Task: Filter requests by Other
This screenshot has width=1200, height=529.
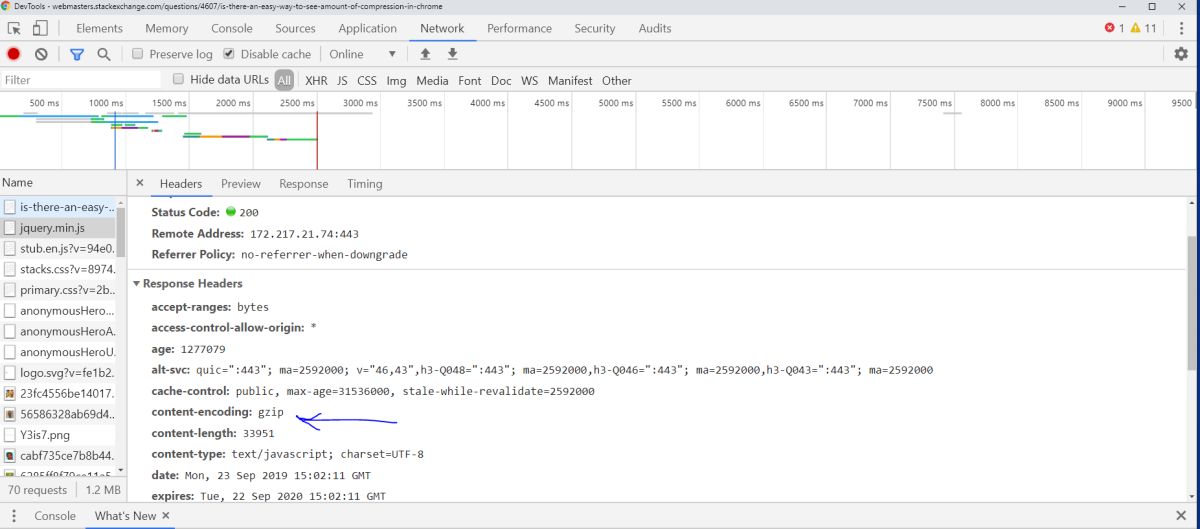Action: 617,80
